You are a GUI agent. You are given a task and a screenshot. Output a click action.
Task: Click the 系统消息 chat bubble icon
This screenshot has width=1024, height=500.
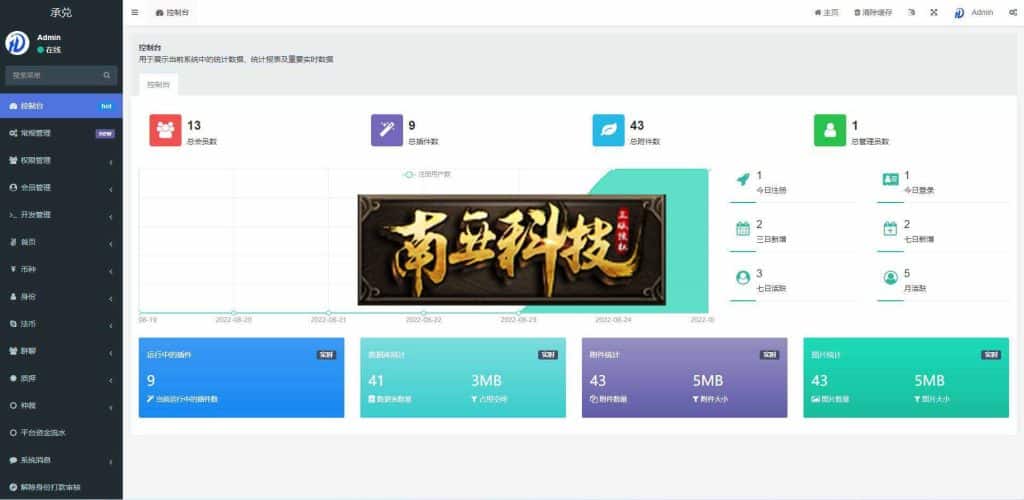pos(13,460)
